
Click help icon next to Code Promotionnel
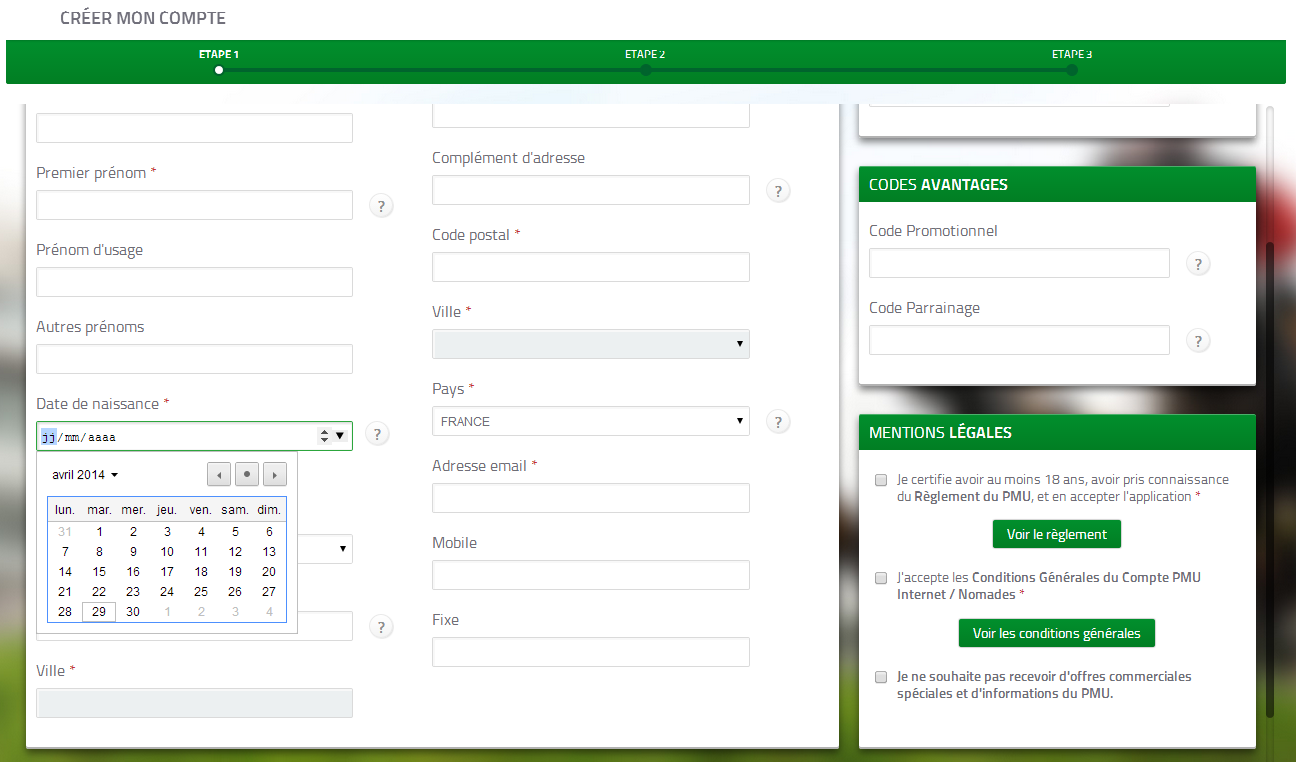click(x=1198, y=264)
